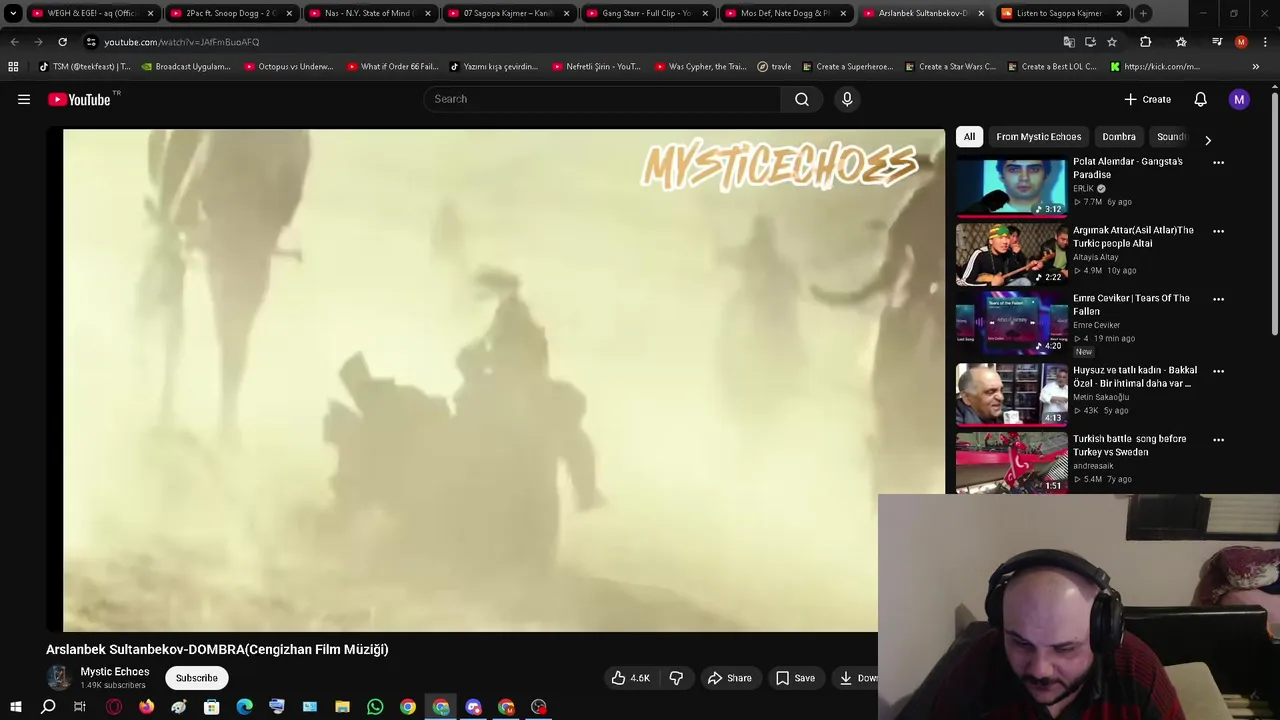Like the video with thumbs up
Screen dimensions: 1280x720
(631, 678)
